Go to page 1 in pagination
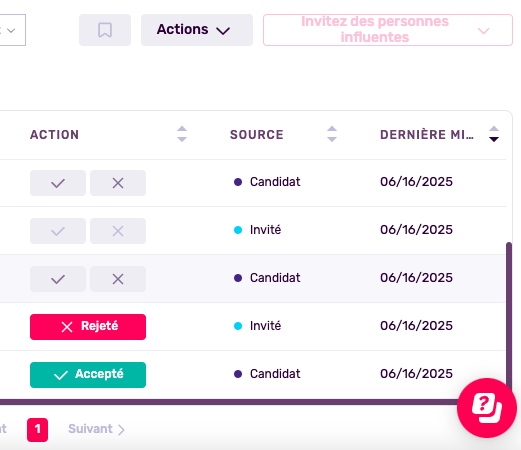 pos(37,430)
